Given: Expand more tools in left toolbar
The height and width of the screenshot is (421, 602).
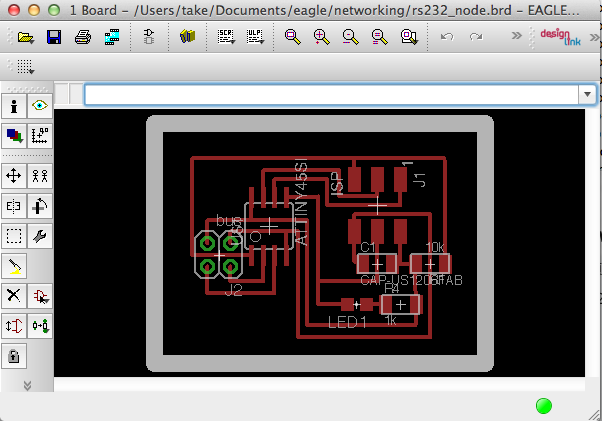Looking at the screenshot, I should [x=27, y=385].
